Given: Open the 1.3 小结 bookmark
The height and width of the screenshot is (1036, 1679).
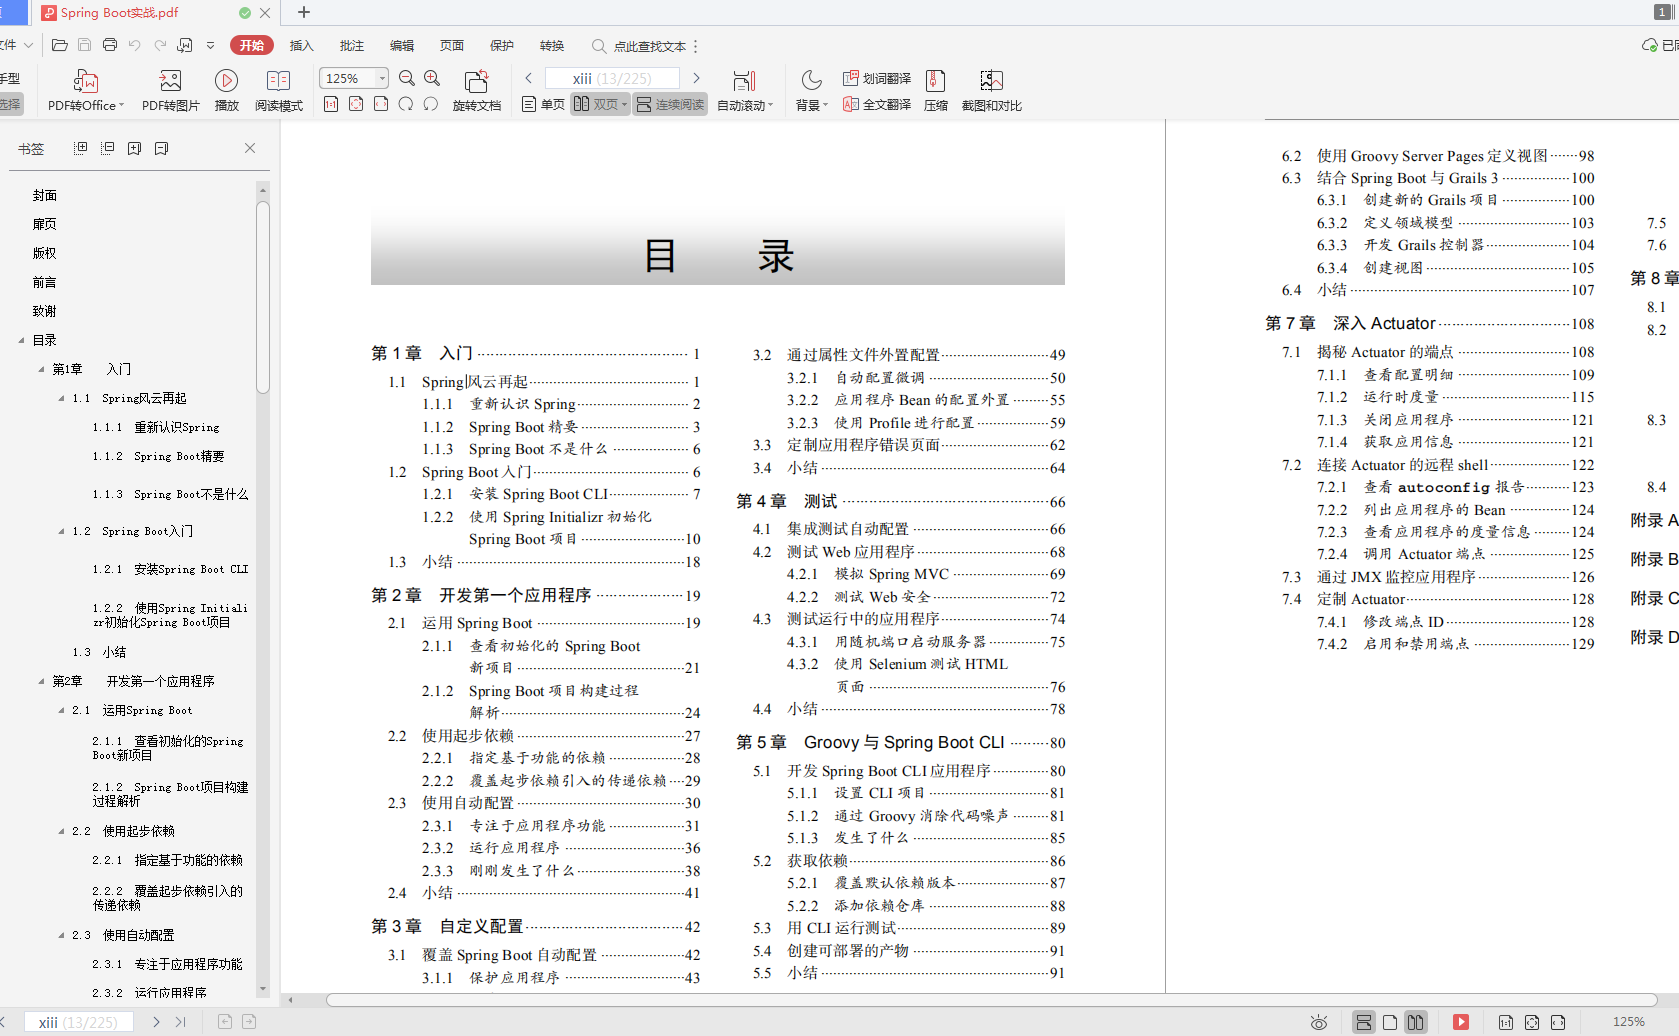Looking at the screenshot, I should point(99,652).
